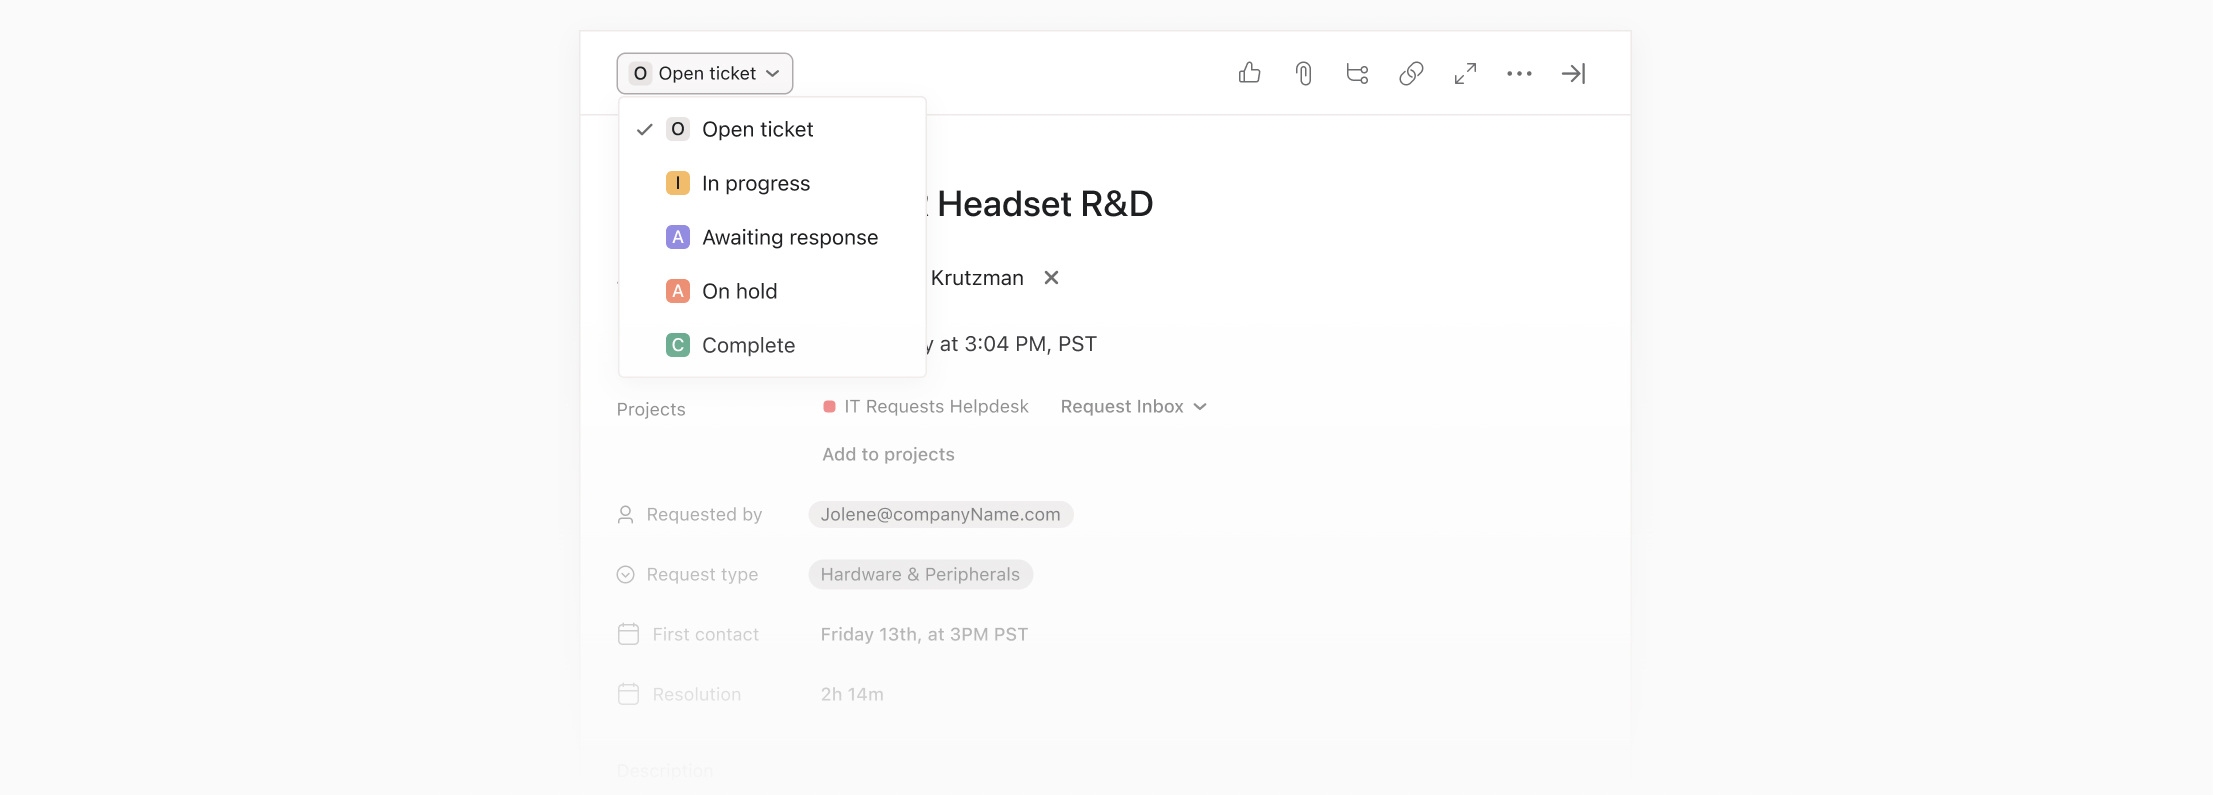Click the close details pane arrow icon
The image size is (2213, 795).
tap(1573, 73)
